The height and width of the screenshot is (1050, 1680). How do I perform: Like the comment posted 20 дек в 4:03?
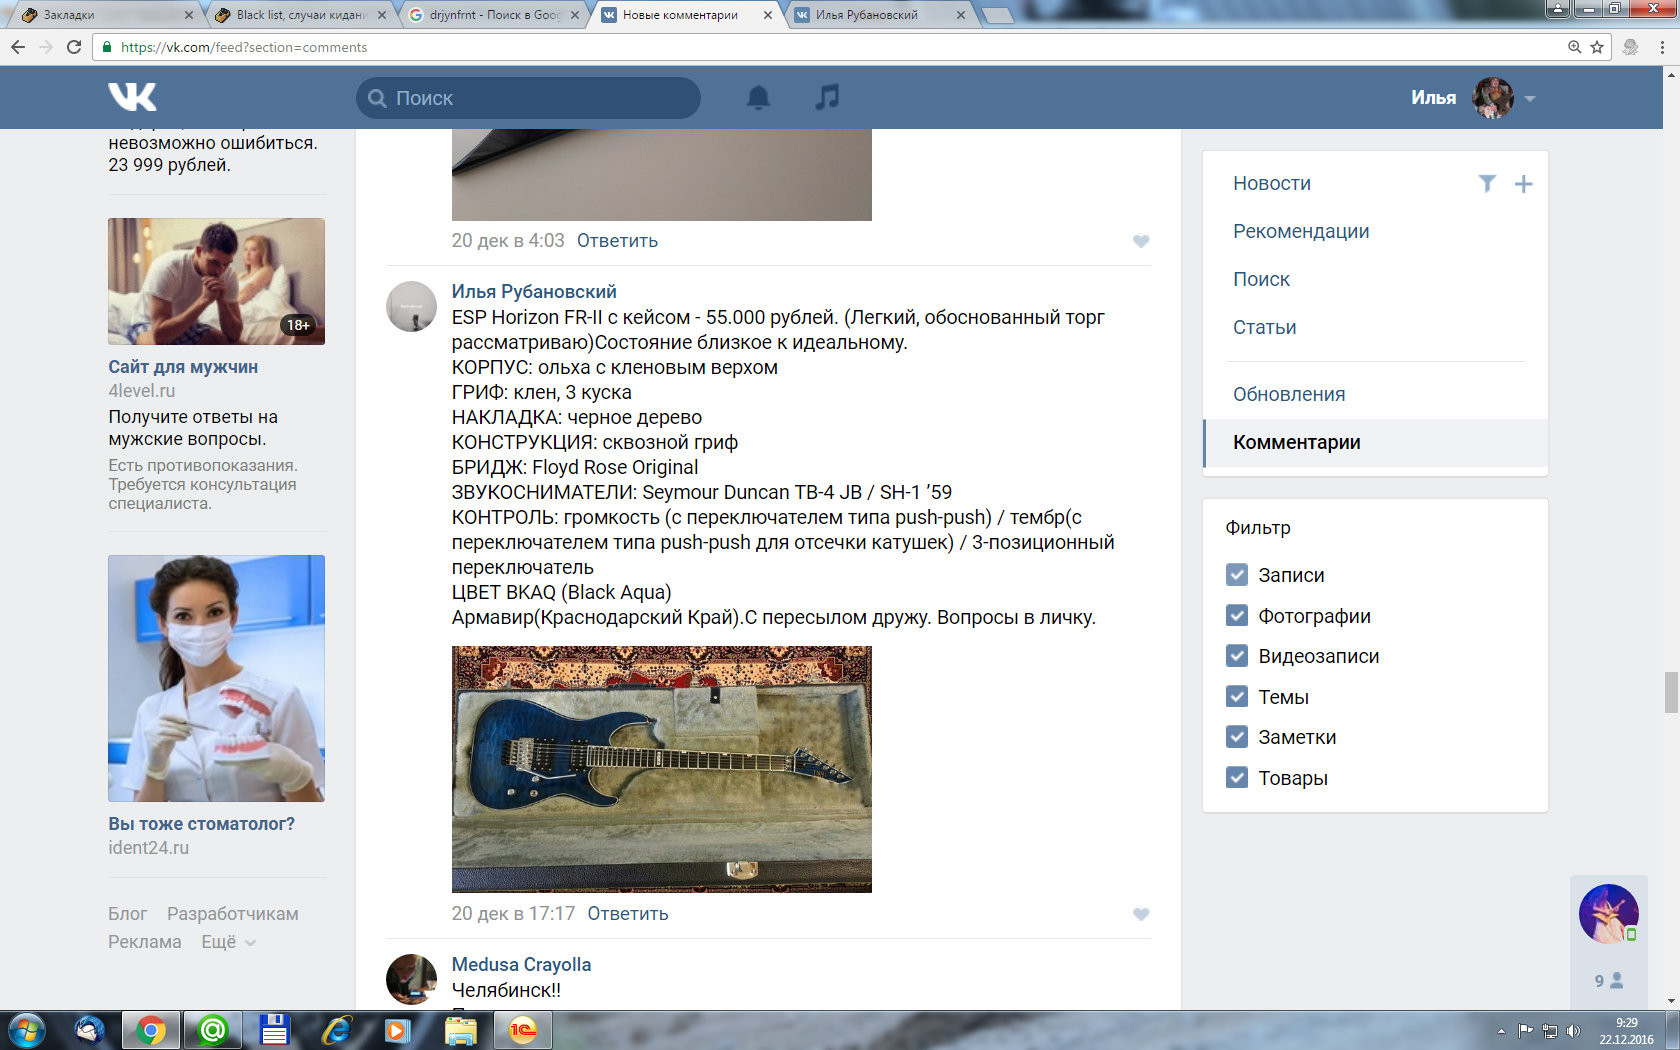[x=1141, y=241]
